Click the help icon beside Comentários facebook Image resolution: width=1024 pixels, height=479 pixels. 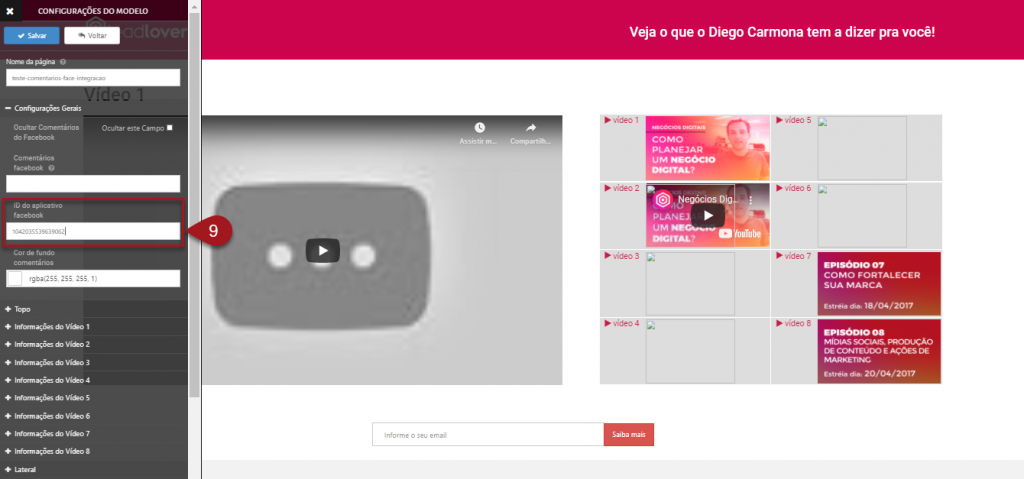51,168
